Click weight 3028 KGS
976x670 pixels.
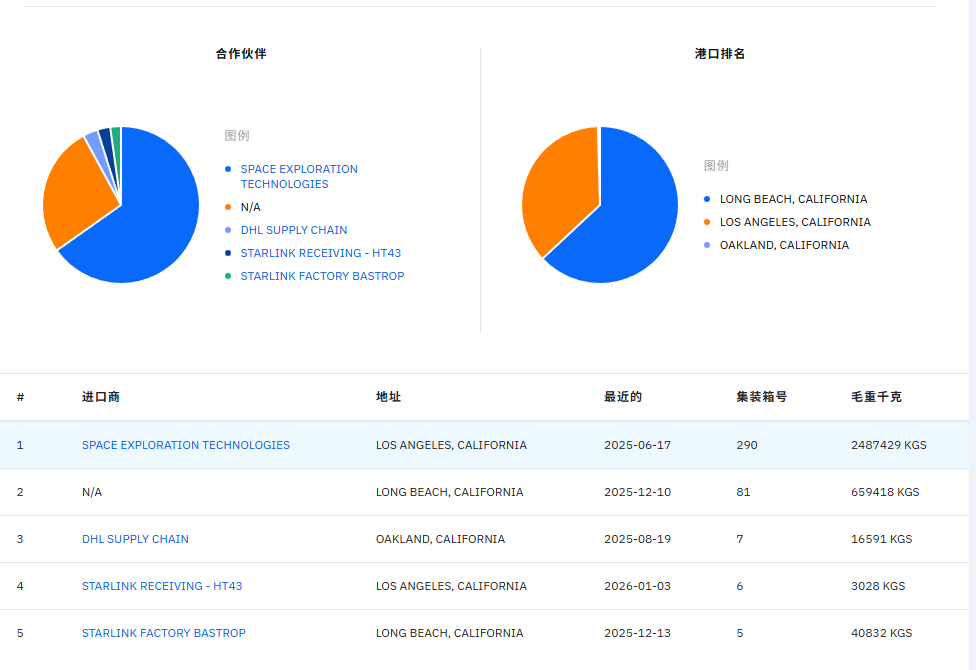coord(878,586)
